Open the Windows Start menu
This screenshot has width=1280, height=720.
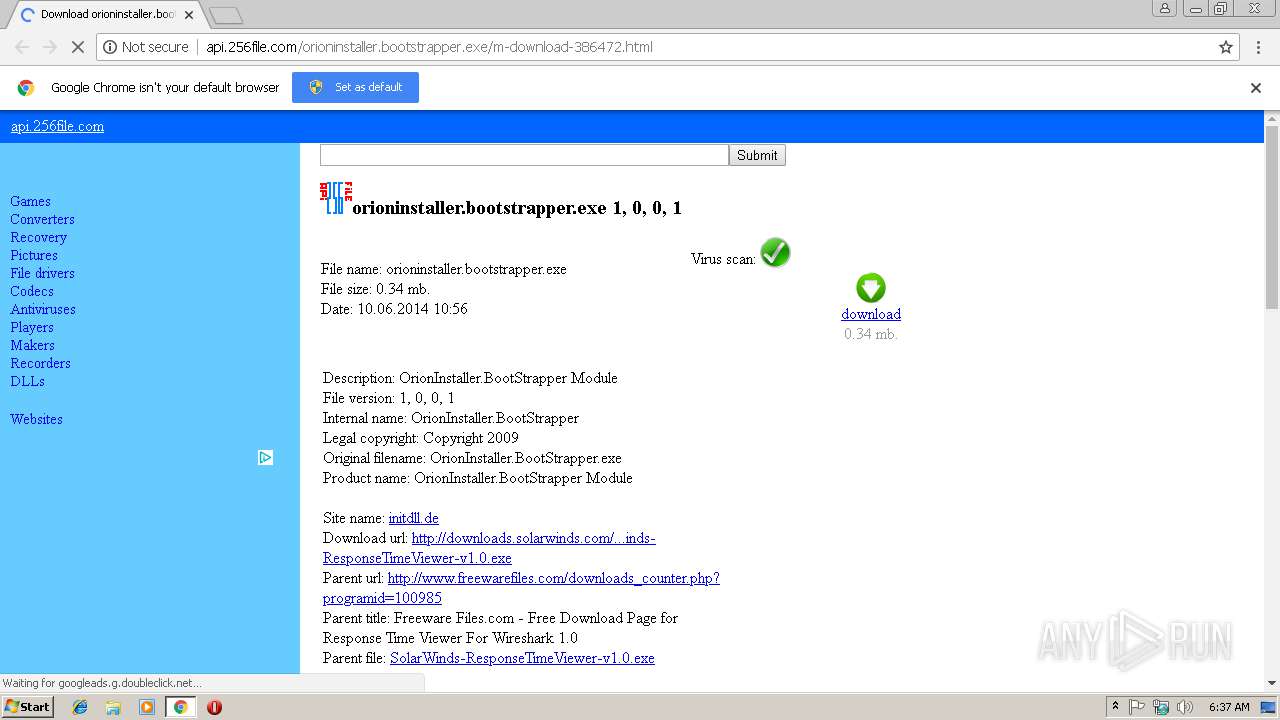click(x=27, y=707)
